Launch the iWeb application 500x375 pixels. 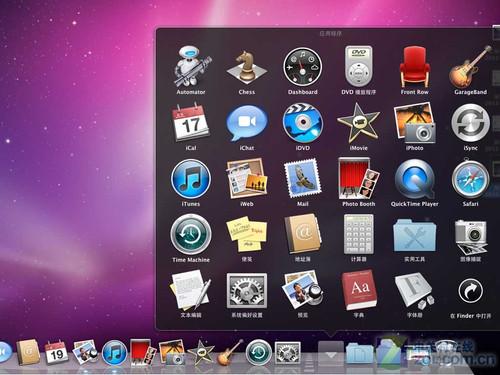pyautogui.click(x=247, y=179)
